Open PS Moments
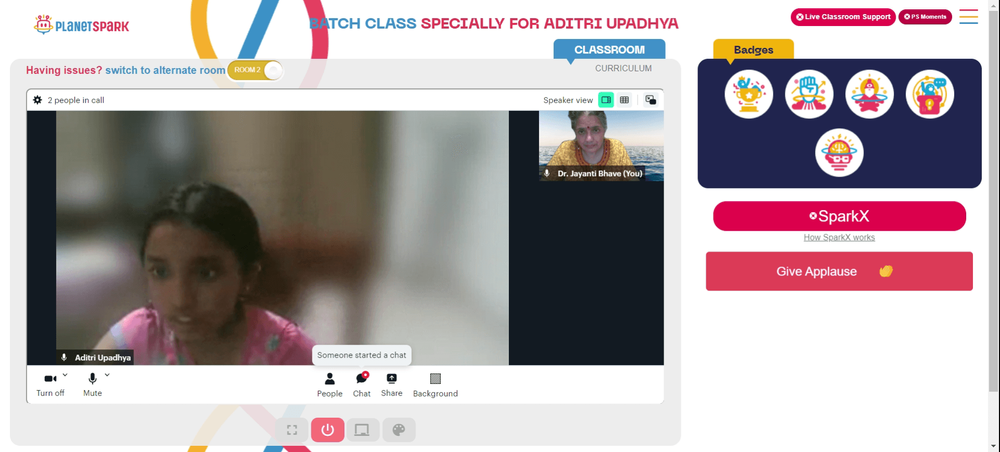Screen dimensions: 1000x452 925,17
